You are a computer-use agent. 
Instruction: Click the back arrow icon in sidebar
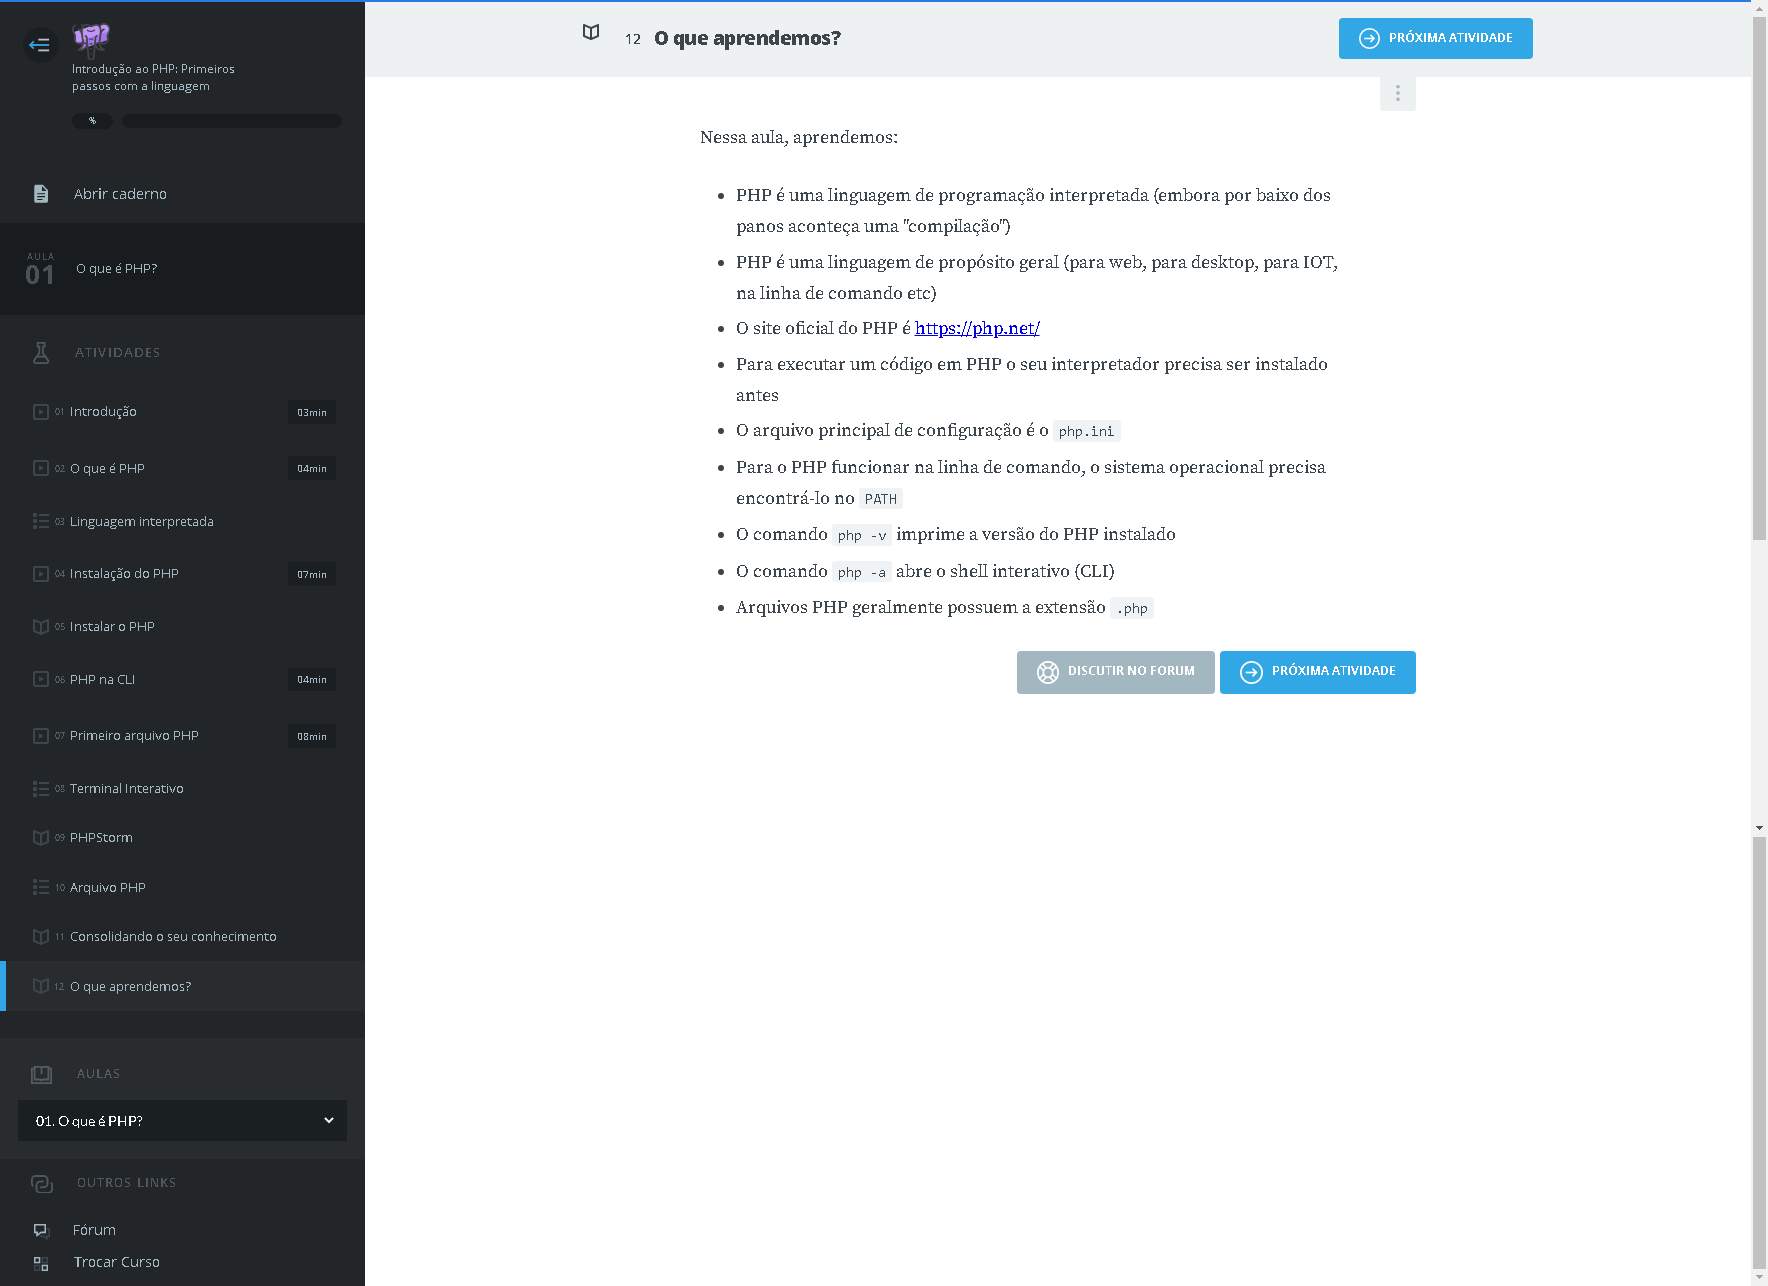point(39,44)
